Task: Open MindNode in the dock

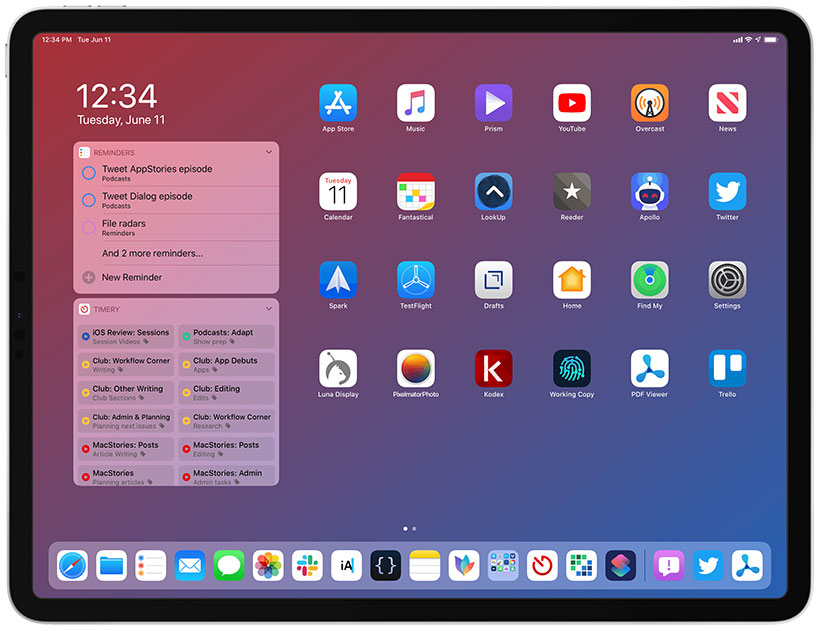Action: (x=464, y=566)
